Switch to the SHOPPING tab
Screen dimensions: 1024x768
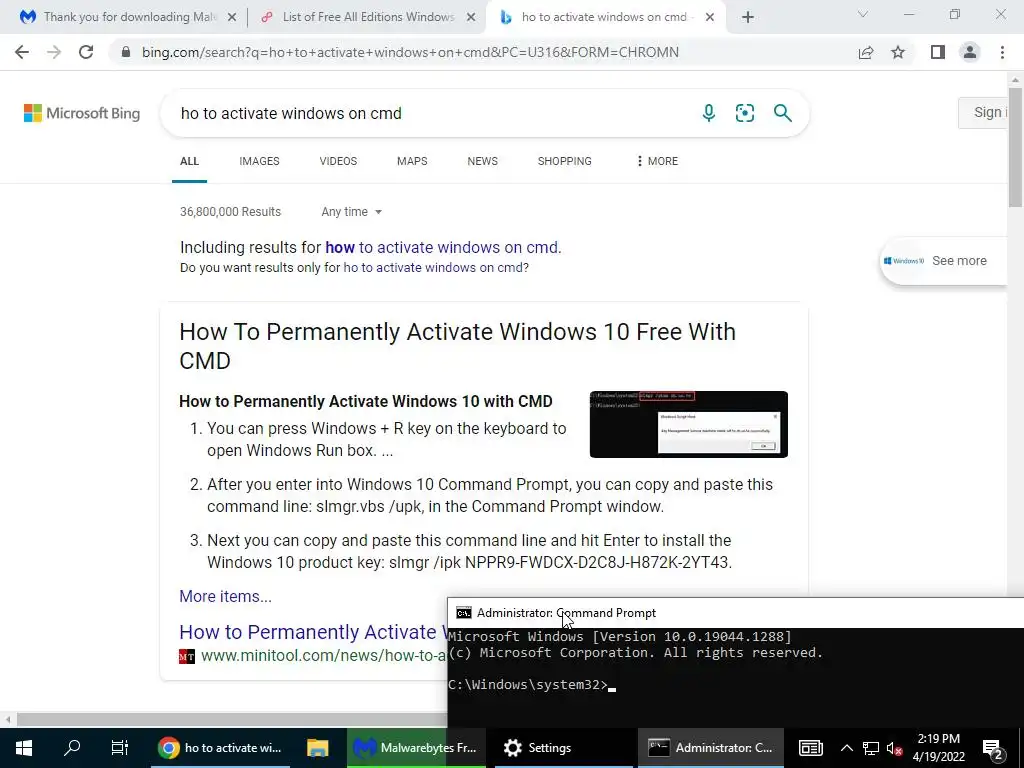point(565,161)
